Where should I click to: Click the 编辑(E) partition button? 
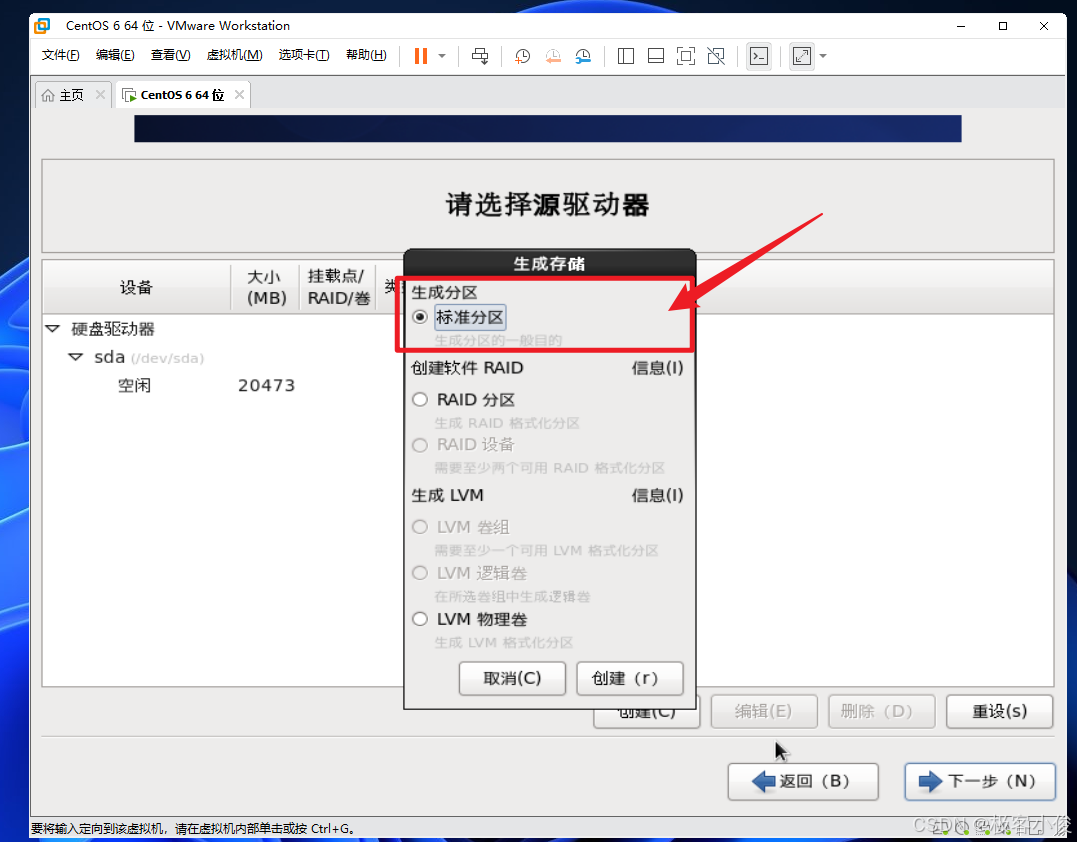764,712
